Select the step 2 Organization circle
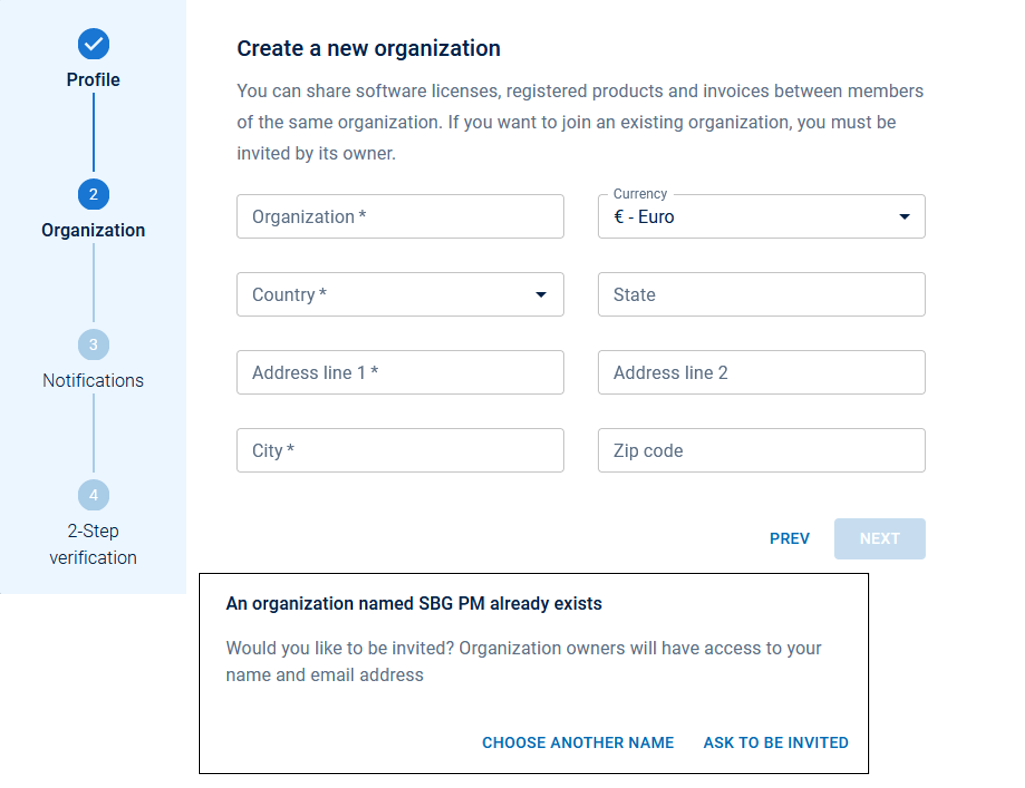Image resolution: width=1025 pixels, height=788 pixels. (93, 194)
